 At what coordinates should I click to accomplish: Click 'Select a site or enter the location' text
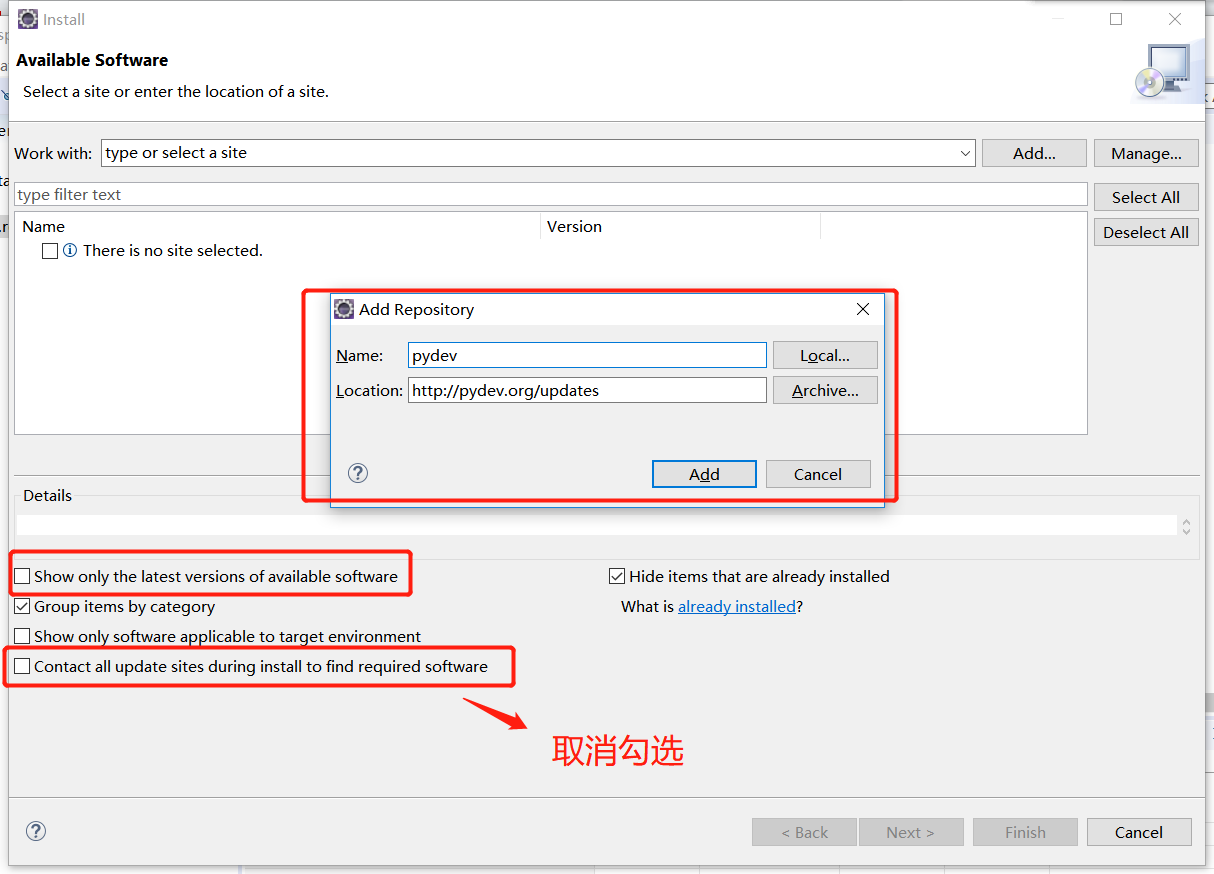176,91
